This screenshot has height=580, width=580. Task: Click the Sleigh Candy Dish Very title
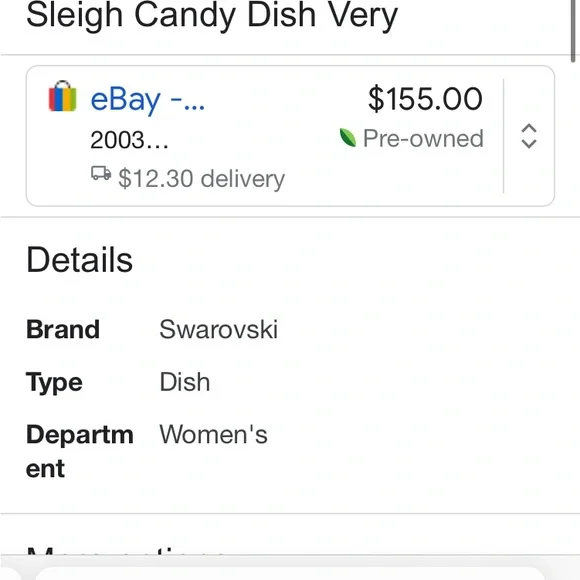pos(212,16)
